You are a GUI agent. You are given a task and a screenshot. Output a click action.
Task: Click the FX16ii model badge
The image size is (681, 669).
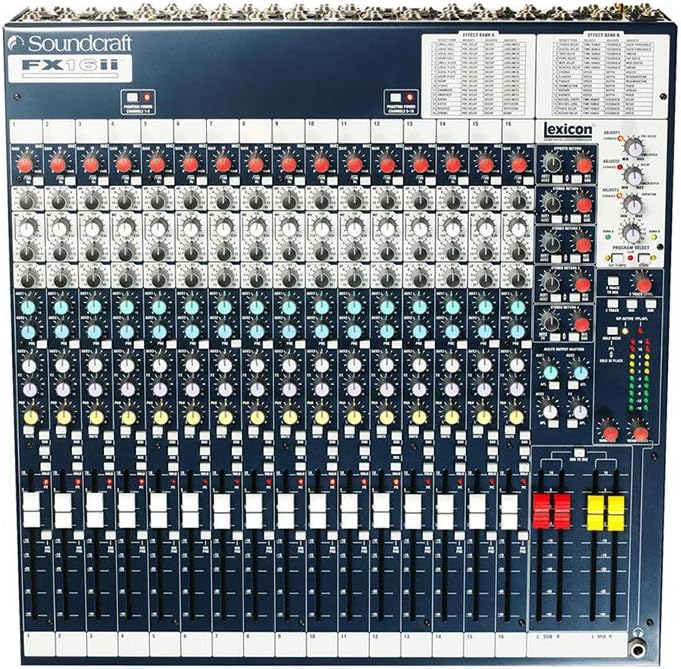70,69
